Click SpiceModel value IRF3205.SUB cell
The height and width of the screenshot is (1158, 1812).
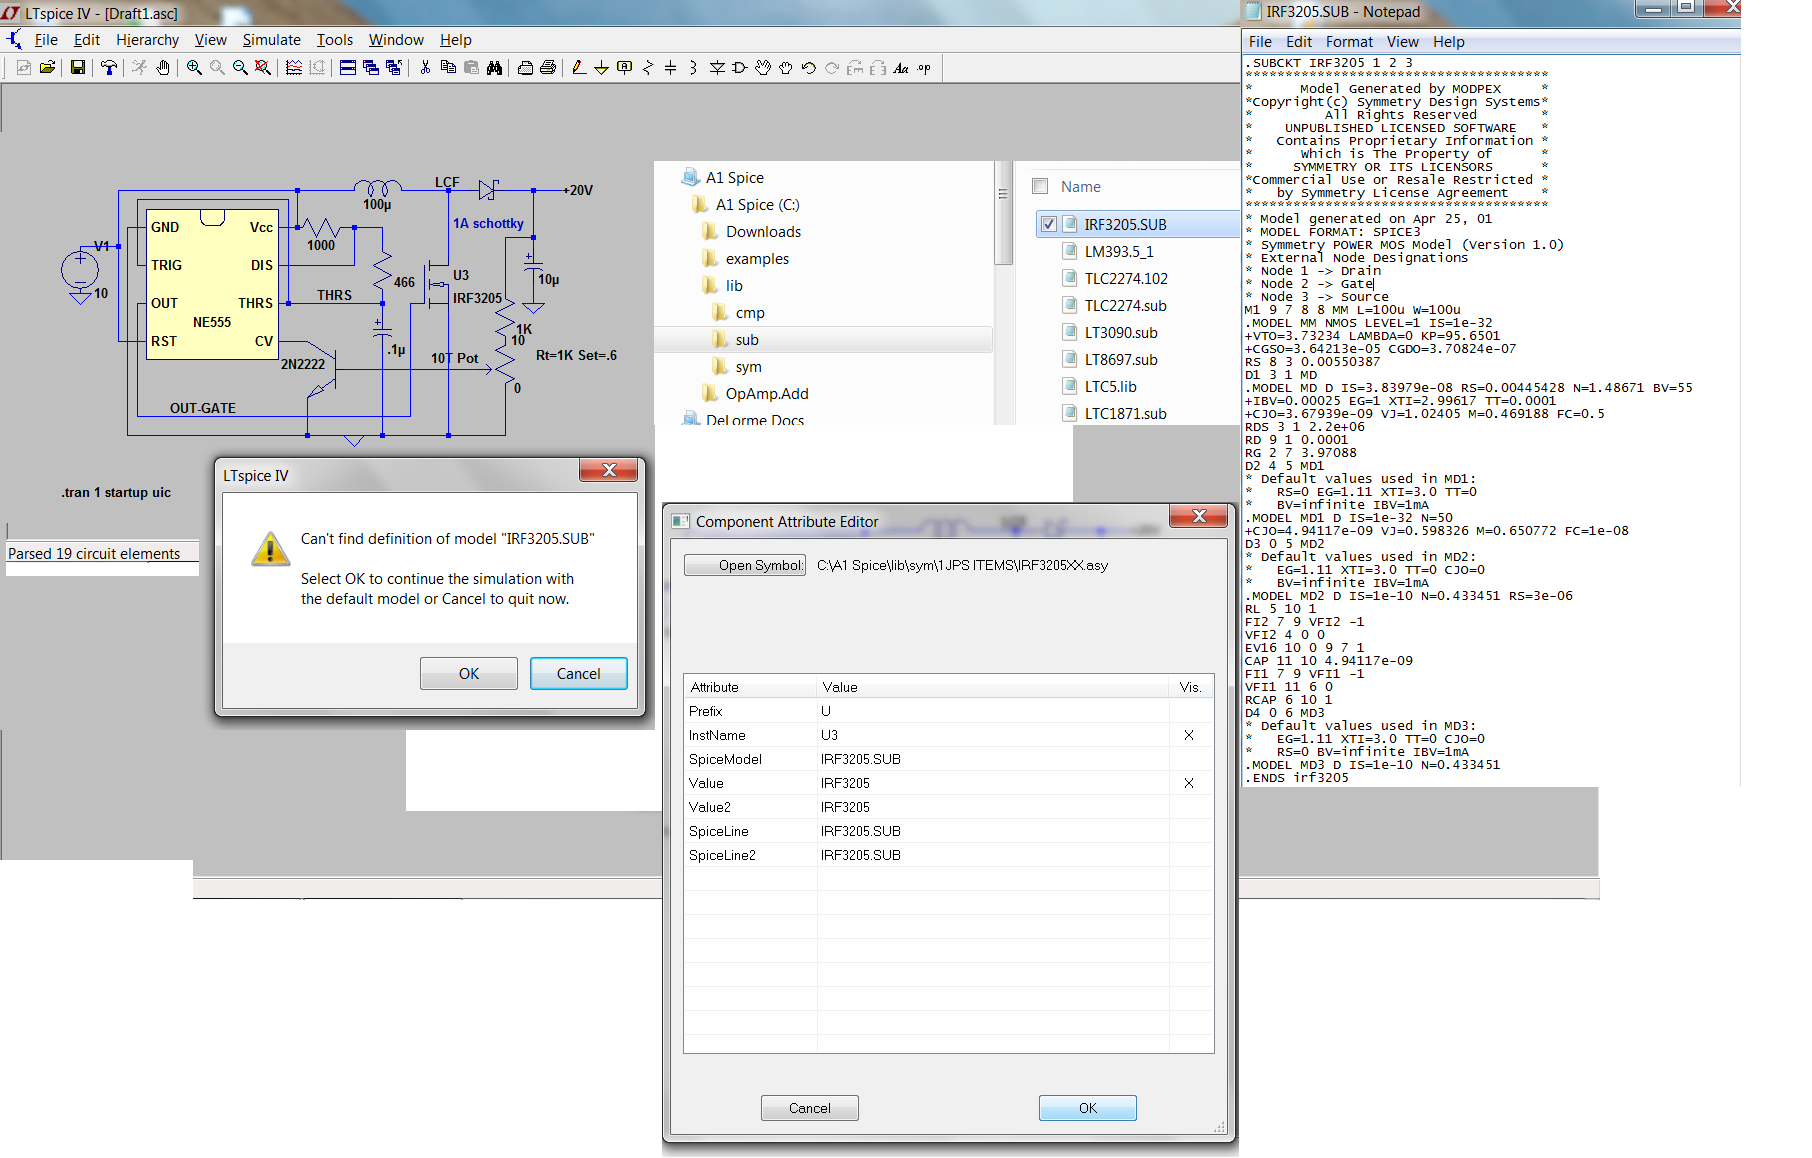coord(993,759)
